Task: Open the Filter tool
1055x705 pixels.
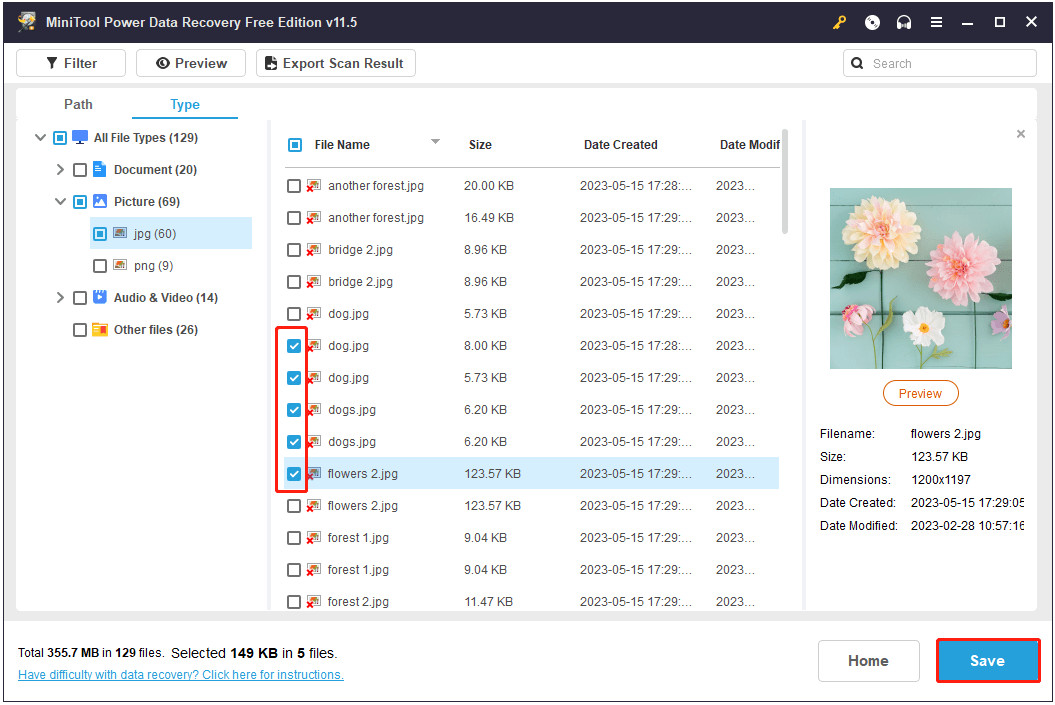Action: coord(71,63)
